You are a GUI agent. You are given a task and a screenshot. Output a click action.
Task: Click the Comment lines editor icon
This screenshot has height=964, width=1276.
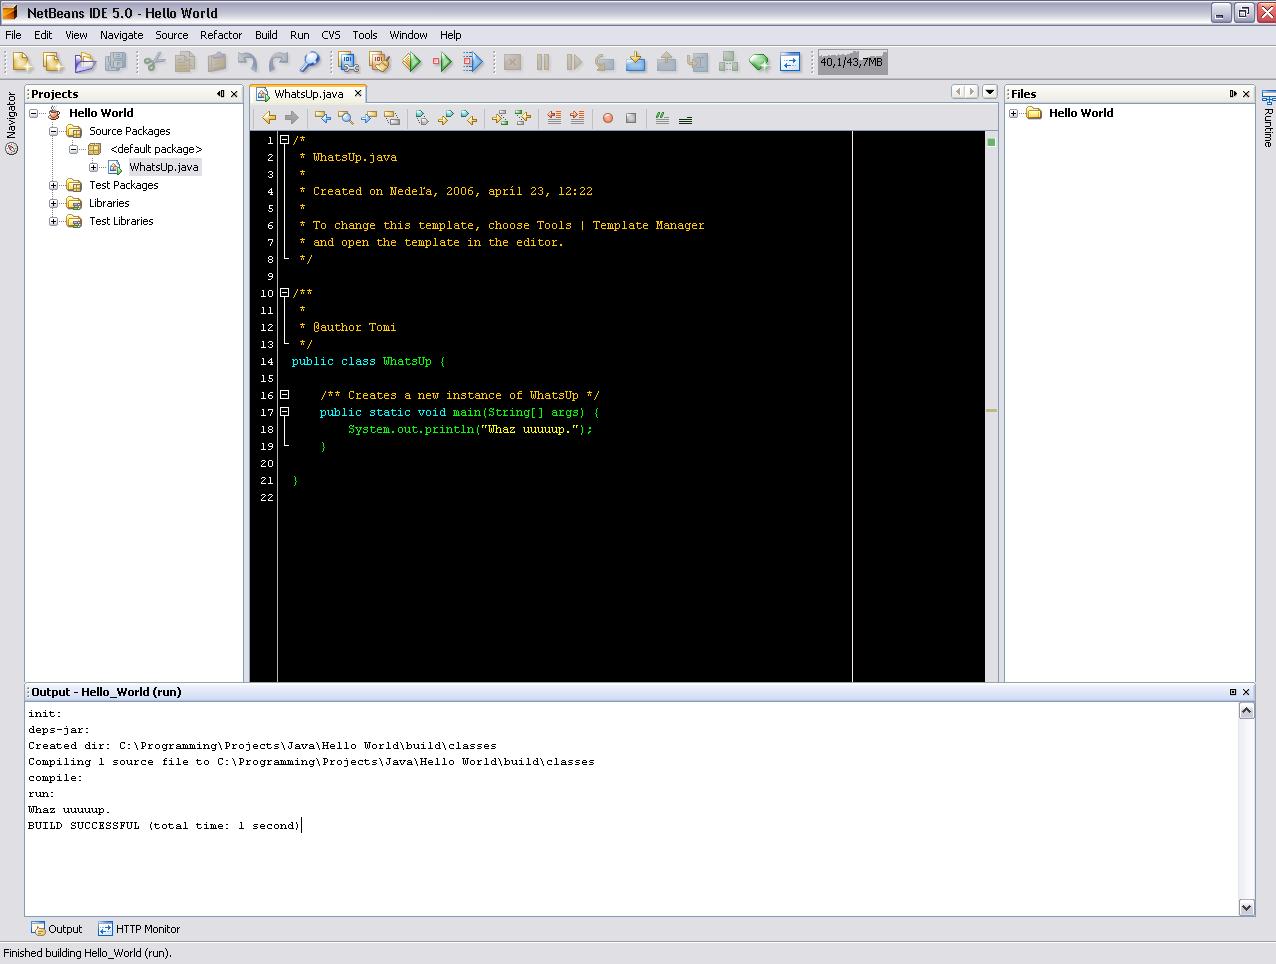[662, 118]
